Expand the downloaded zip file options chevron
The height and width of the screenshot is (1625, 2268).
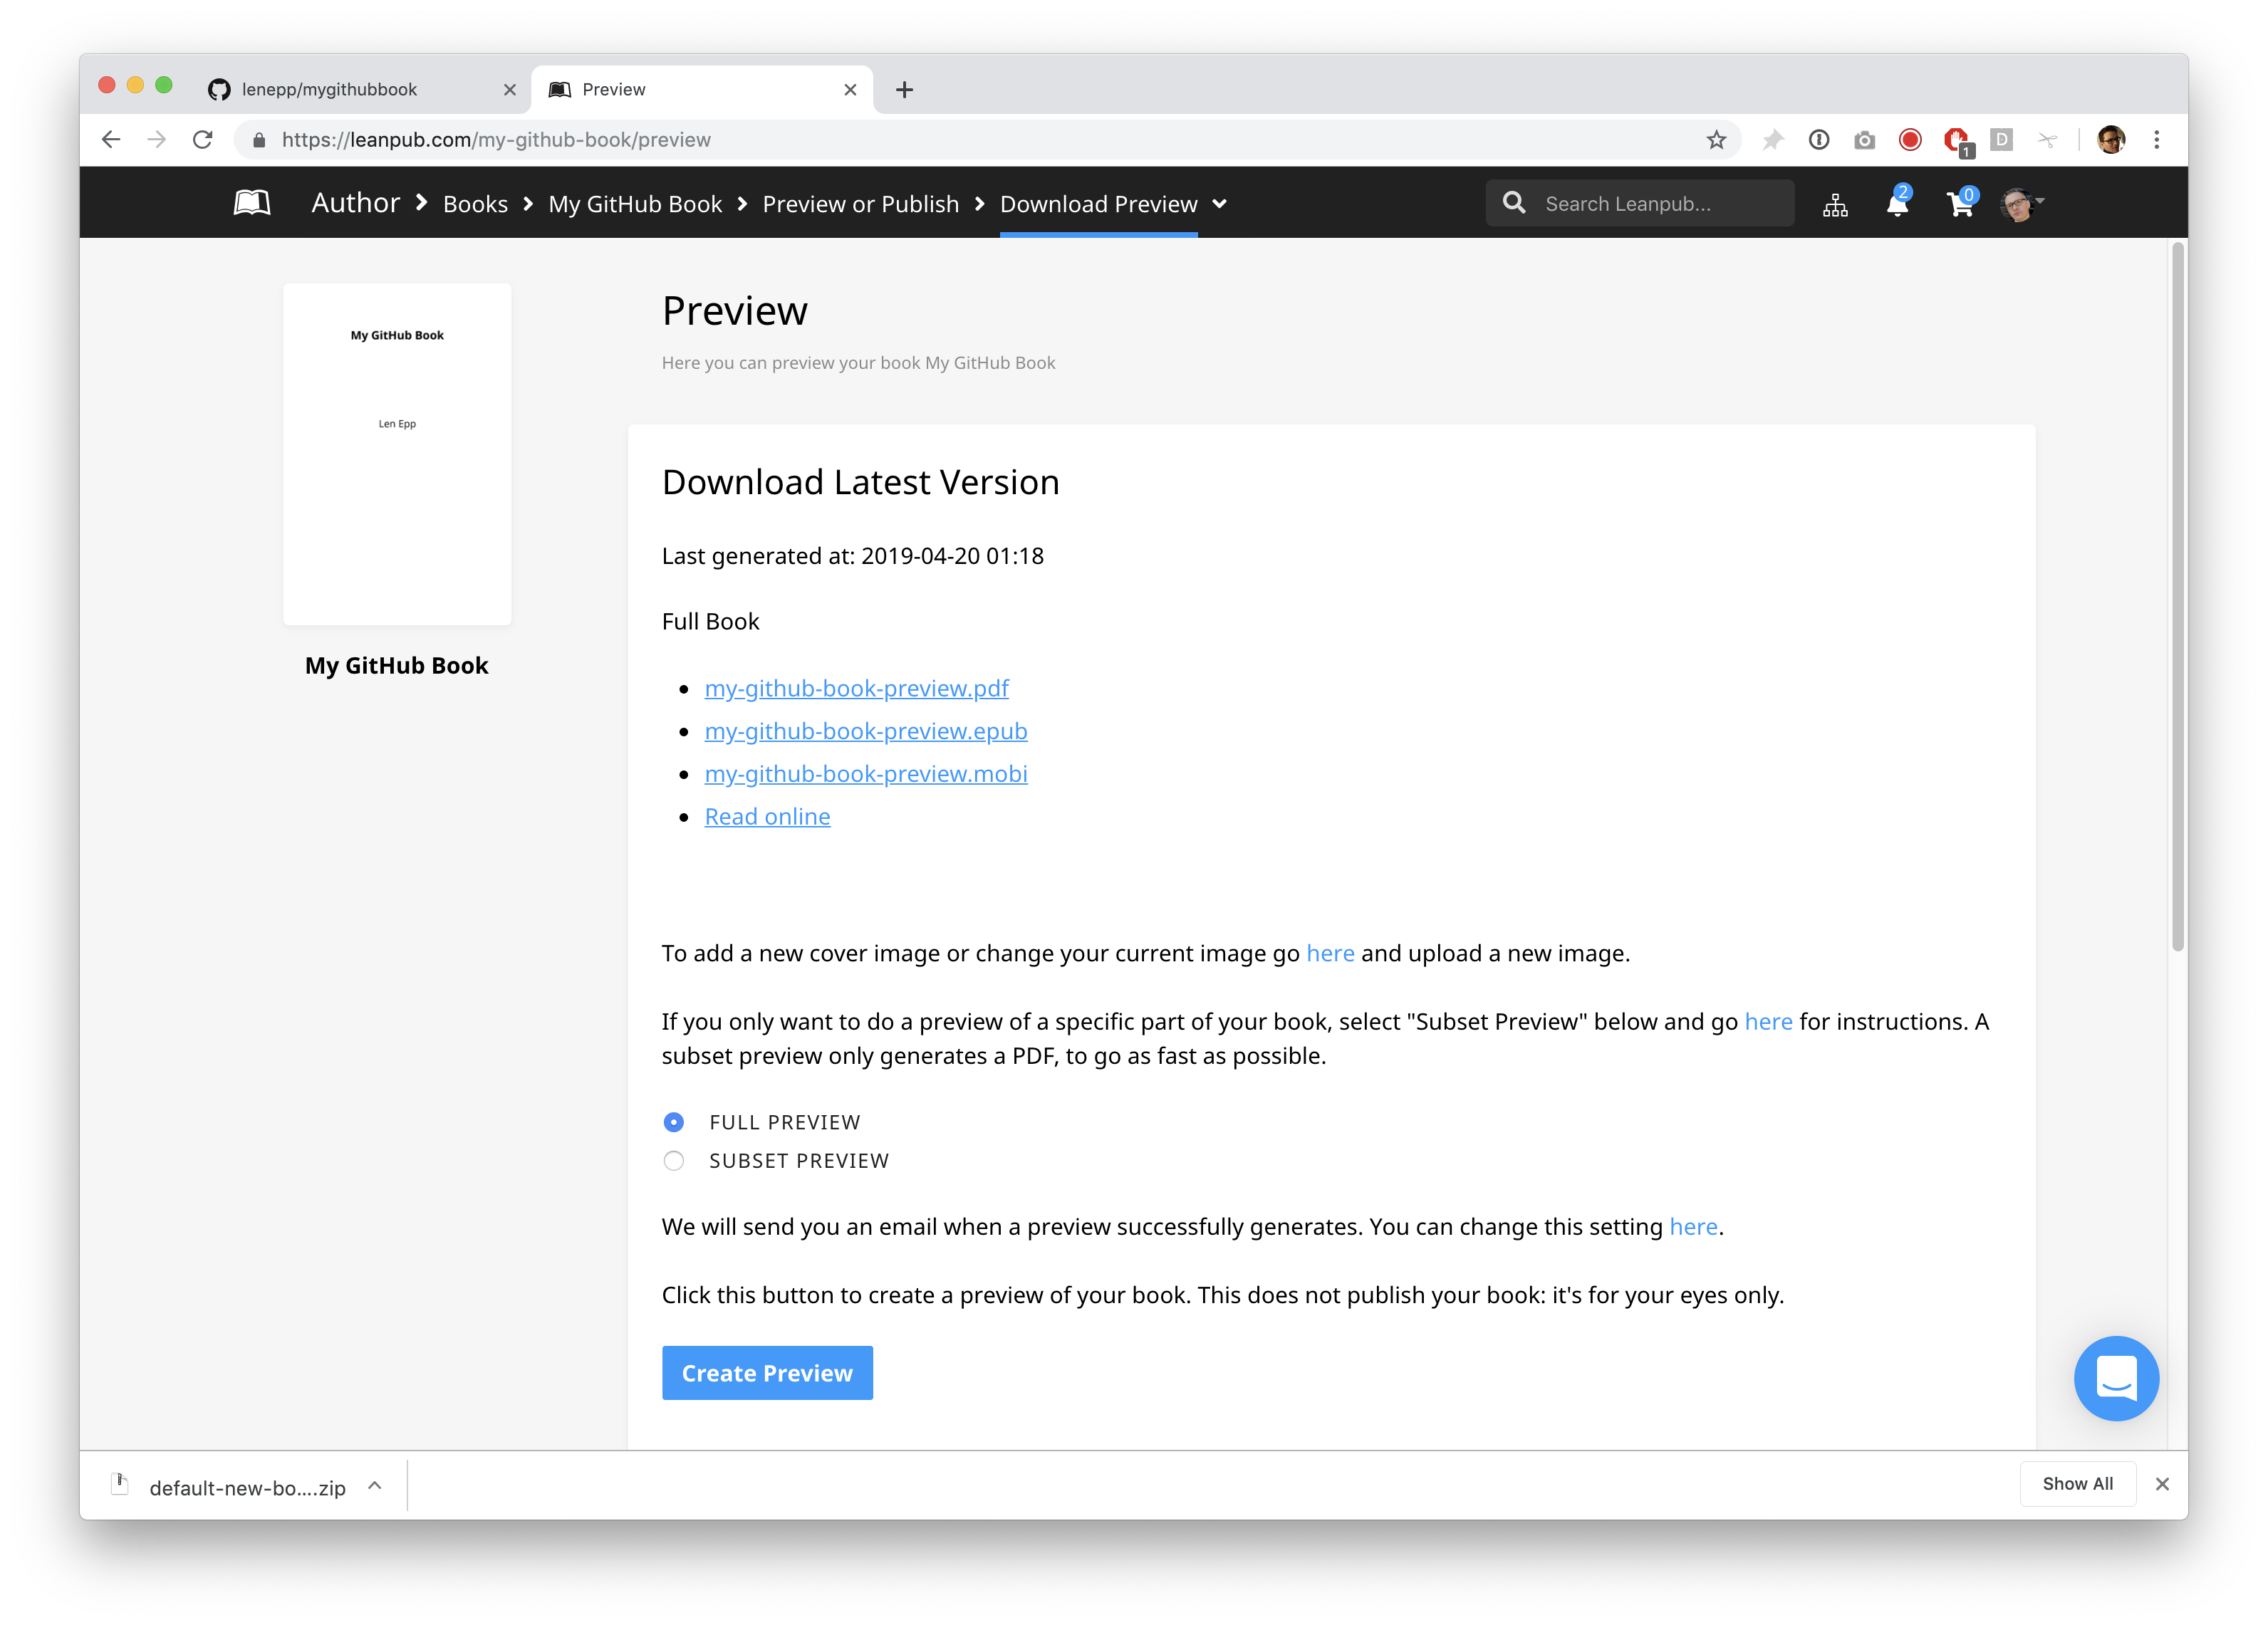pyautogui.click(x=375, y=1486)
